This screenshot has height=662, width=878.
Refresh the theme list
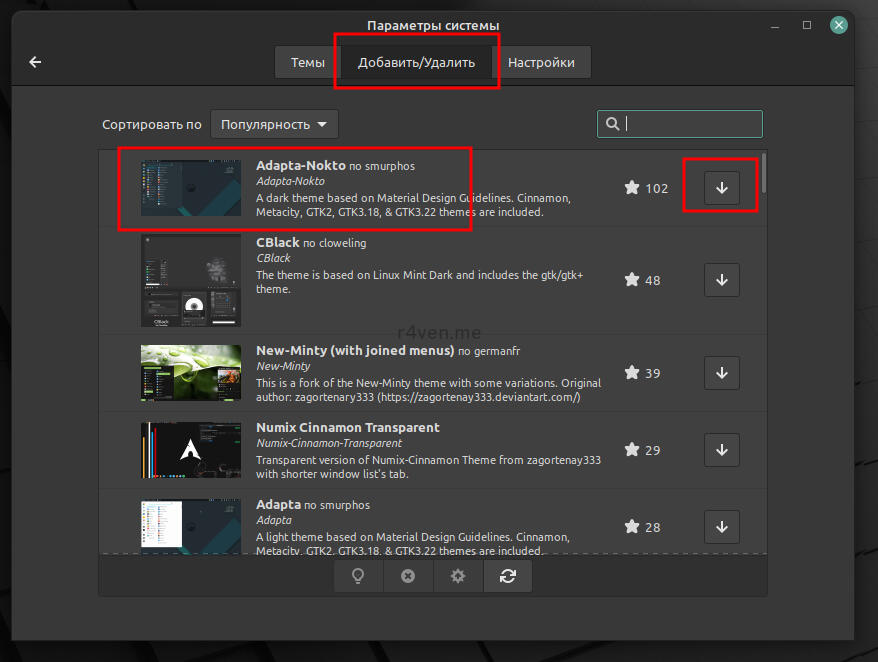click(508, 577)
